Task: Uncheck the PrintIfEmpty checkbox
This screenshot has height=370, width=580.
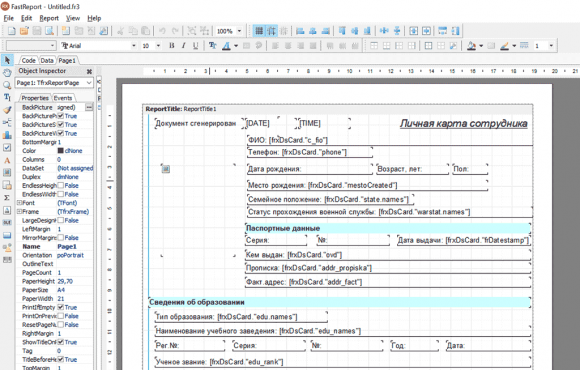Action: (x=61, y=307)
